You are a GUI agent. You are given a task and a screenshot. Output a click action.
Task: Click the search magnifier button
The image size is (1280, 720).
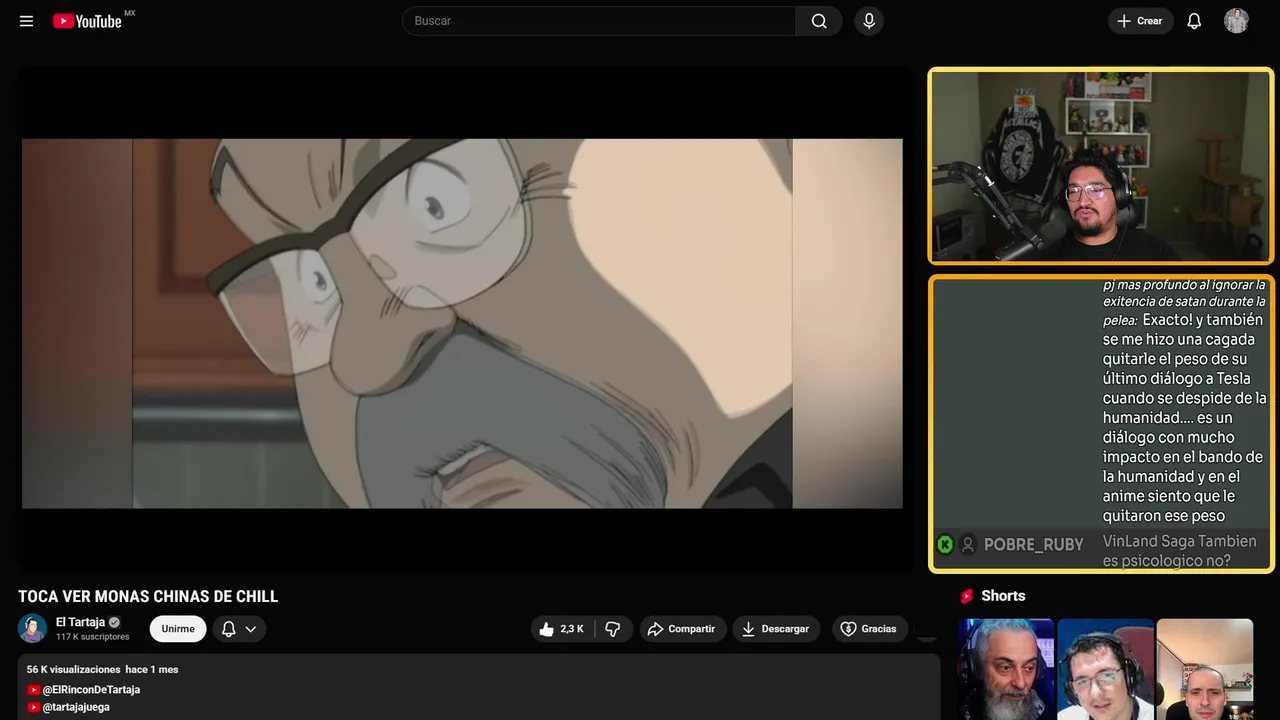pos(819,21)
